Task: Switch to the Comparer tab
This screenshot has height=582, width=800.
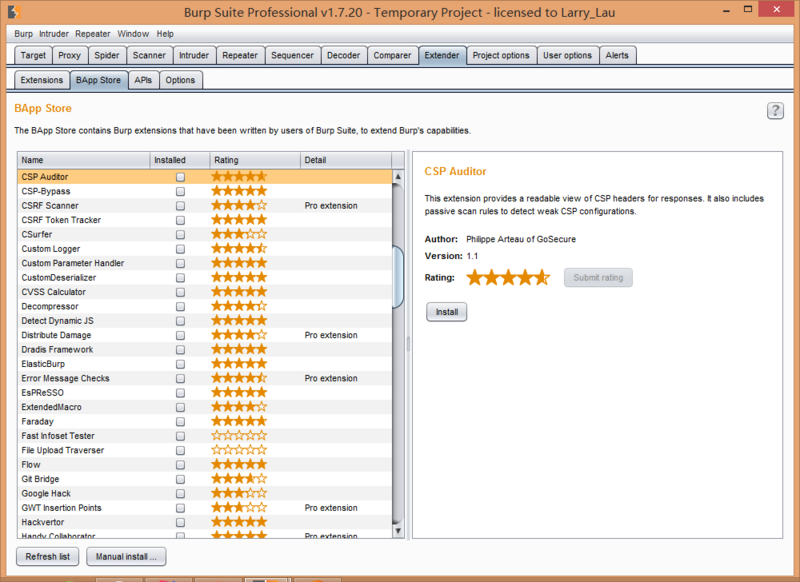Action: point(392,55)
